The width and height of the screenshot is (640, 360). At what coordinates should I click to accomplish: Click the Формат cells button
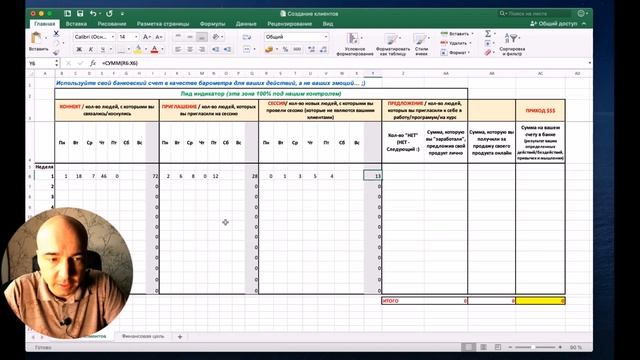coord(456,53)
